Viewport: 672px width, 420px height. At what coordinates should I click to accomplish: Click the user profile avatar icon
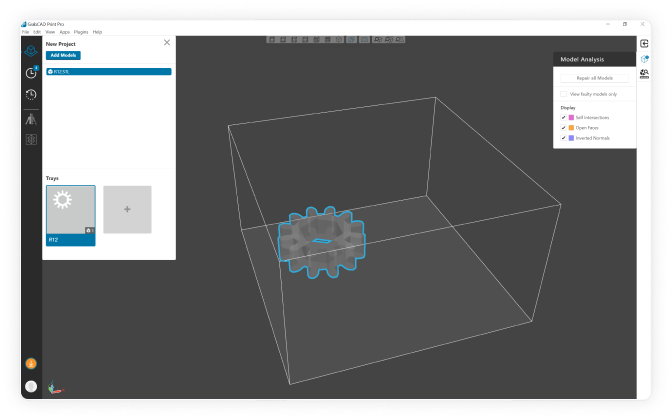(x=31, y=386)
